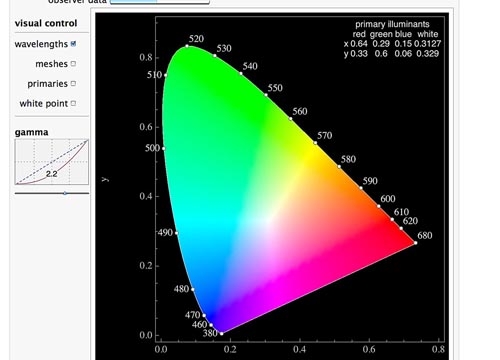The height and width of the screenshot is (360, 500).
Task: Toggle the primaries checkbox
Action: [74, 83]
